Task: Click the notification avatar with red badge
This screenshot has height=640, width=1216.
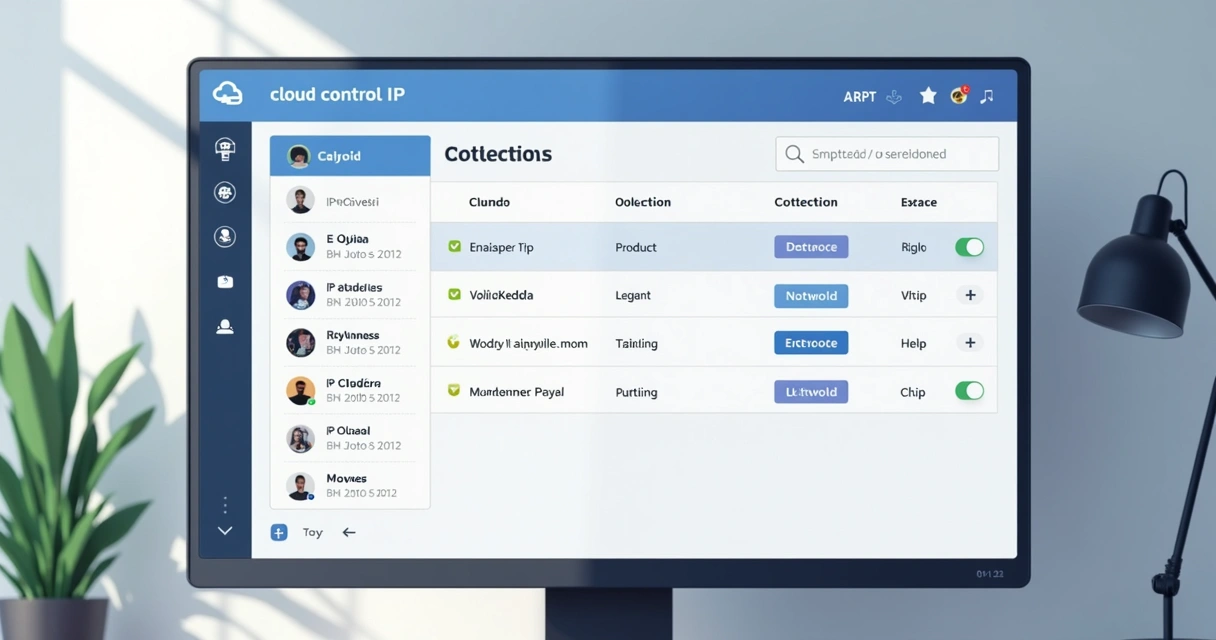Action: (x=959, y=96)
